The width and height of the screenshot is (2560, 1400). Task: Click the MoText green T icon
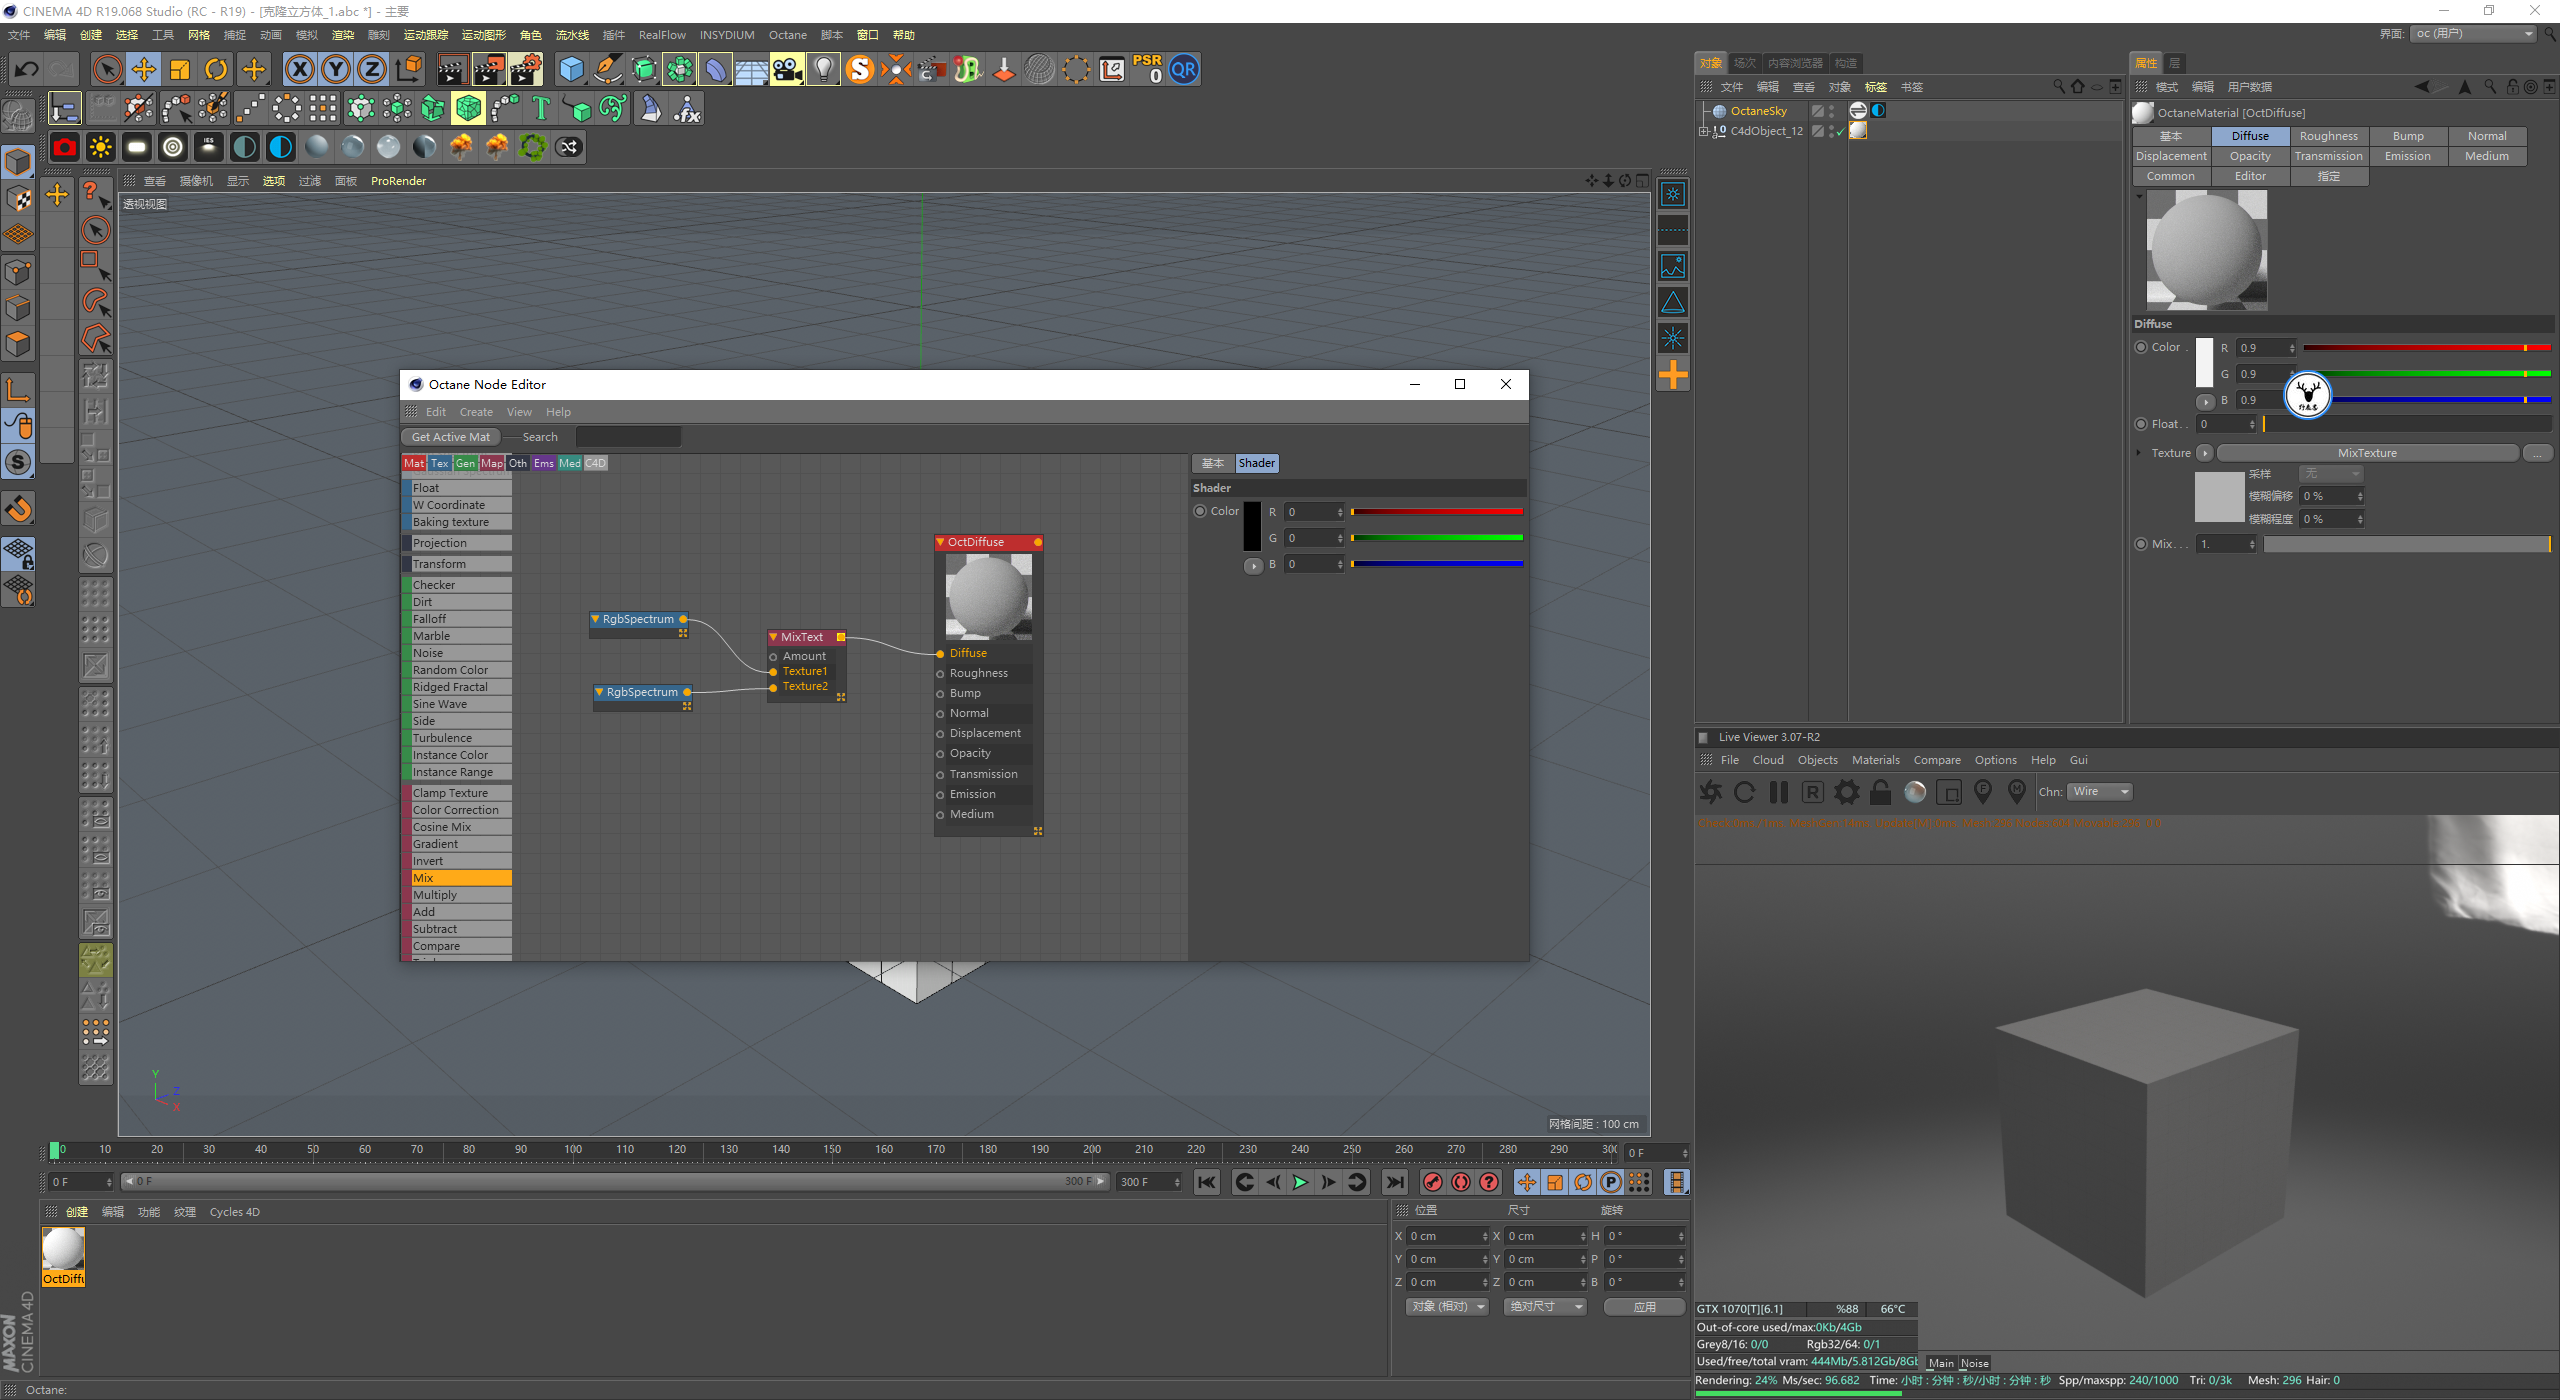click(x=541, y=108)
